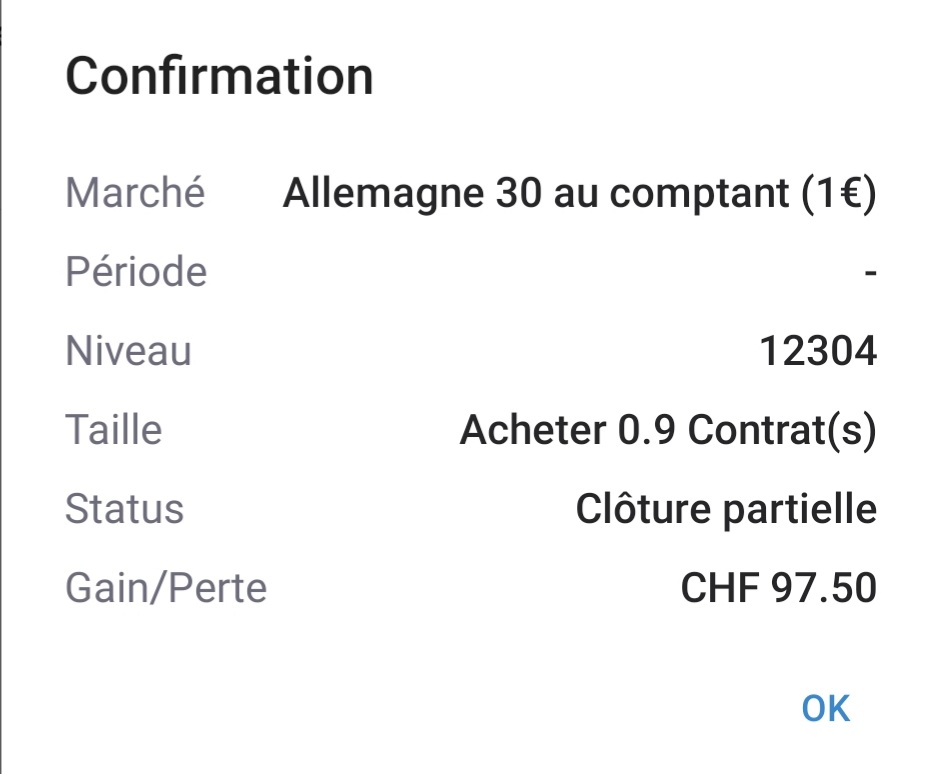
Task: Select the level value 12304
Action: tap(818, 351)
